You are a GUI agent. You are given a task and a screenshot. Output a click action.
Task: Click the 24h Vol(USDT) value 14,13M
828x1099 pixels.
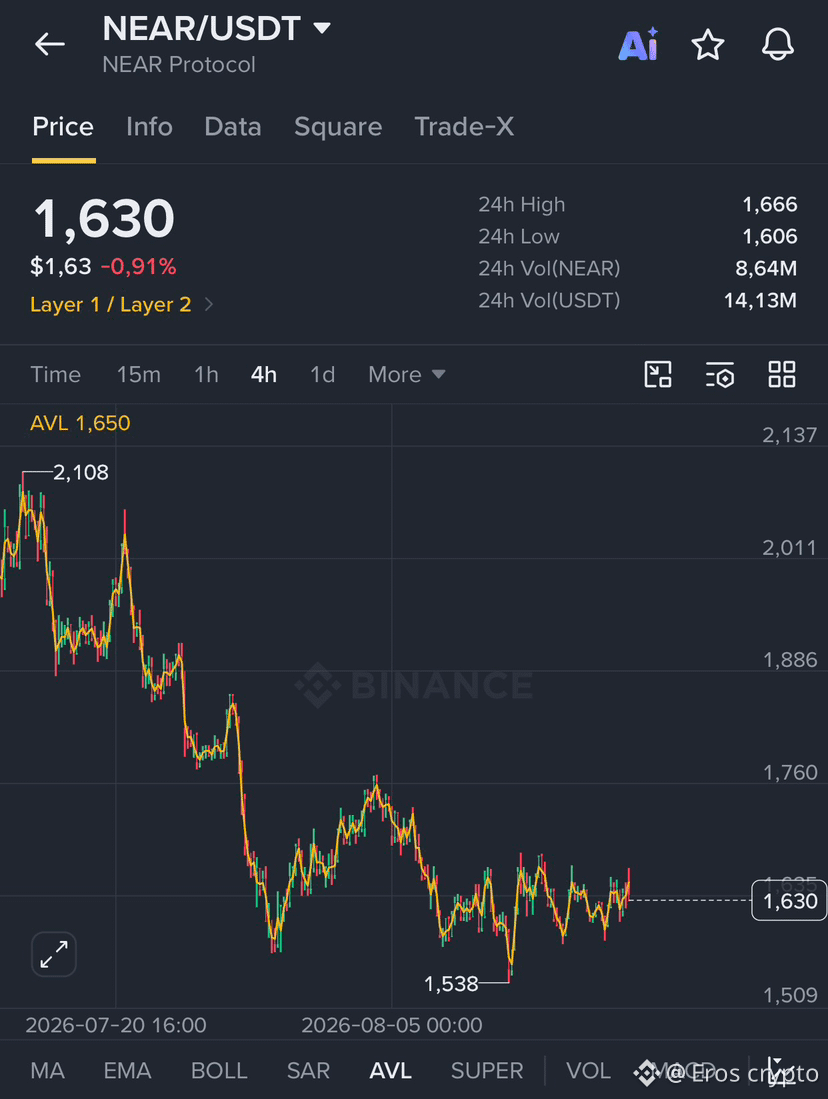(760, 301)
